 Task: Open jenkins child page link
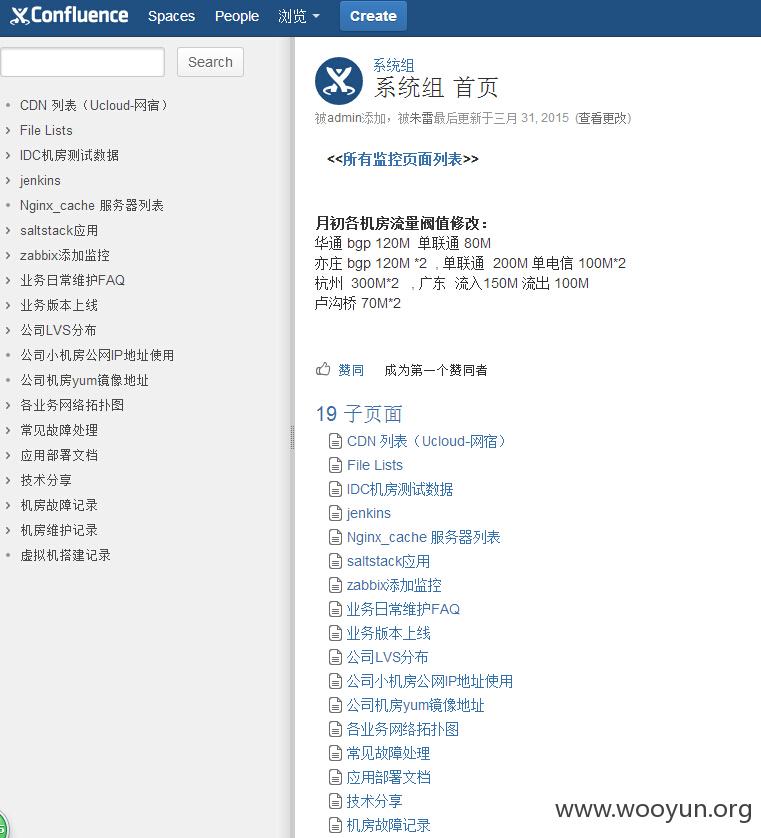[369, 514]
